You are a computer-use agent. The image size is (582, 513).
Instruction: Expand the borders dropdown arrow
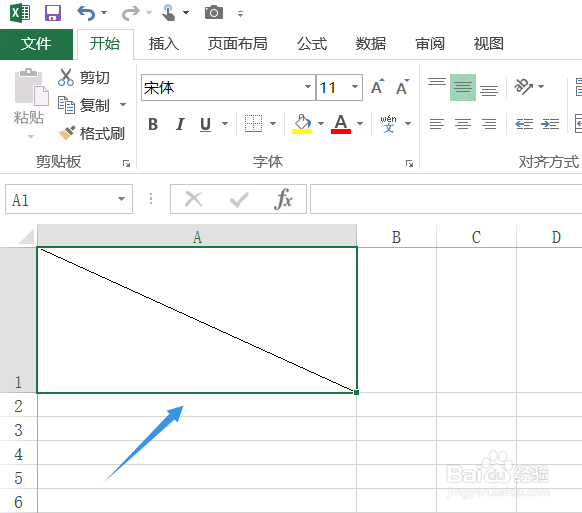[273, 124]
